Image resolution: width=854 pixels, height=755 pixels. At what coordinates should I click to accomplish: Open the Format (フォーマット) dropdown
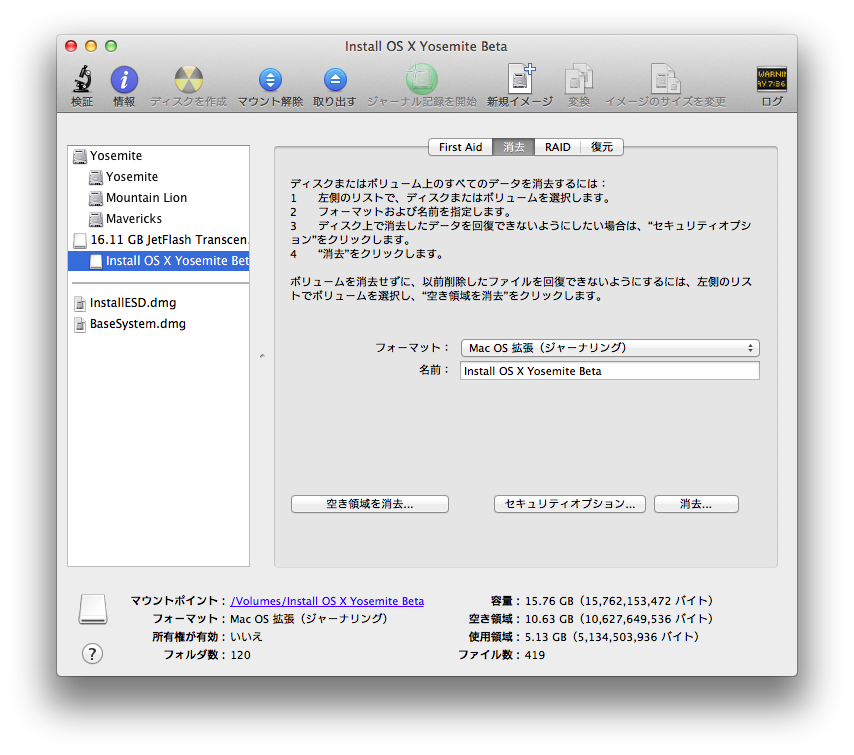tap(610, 348)
